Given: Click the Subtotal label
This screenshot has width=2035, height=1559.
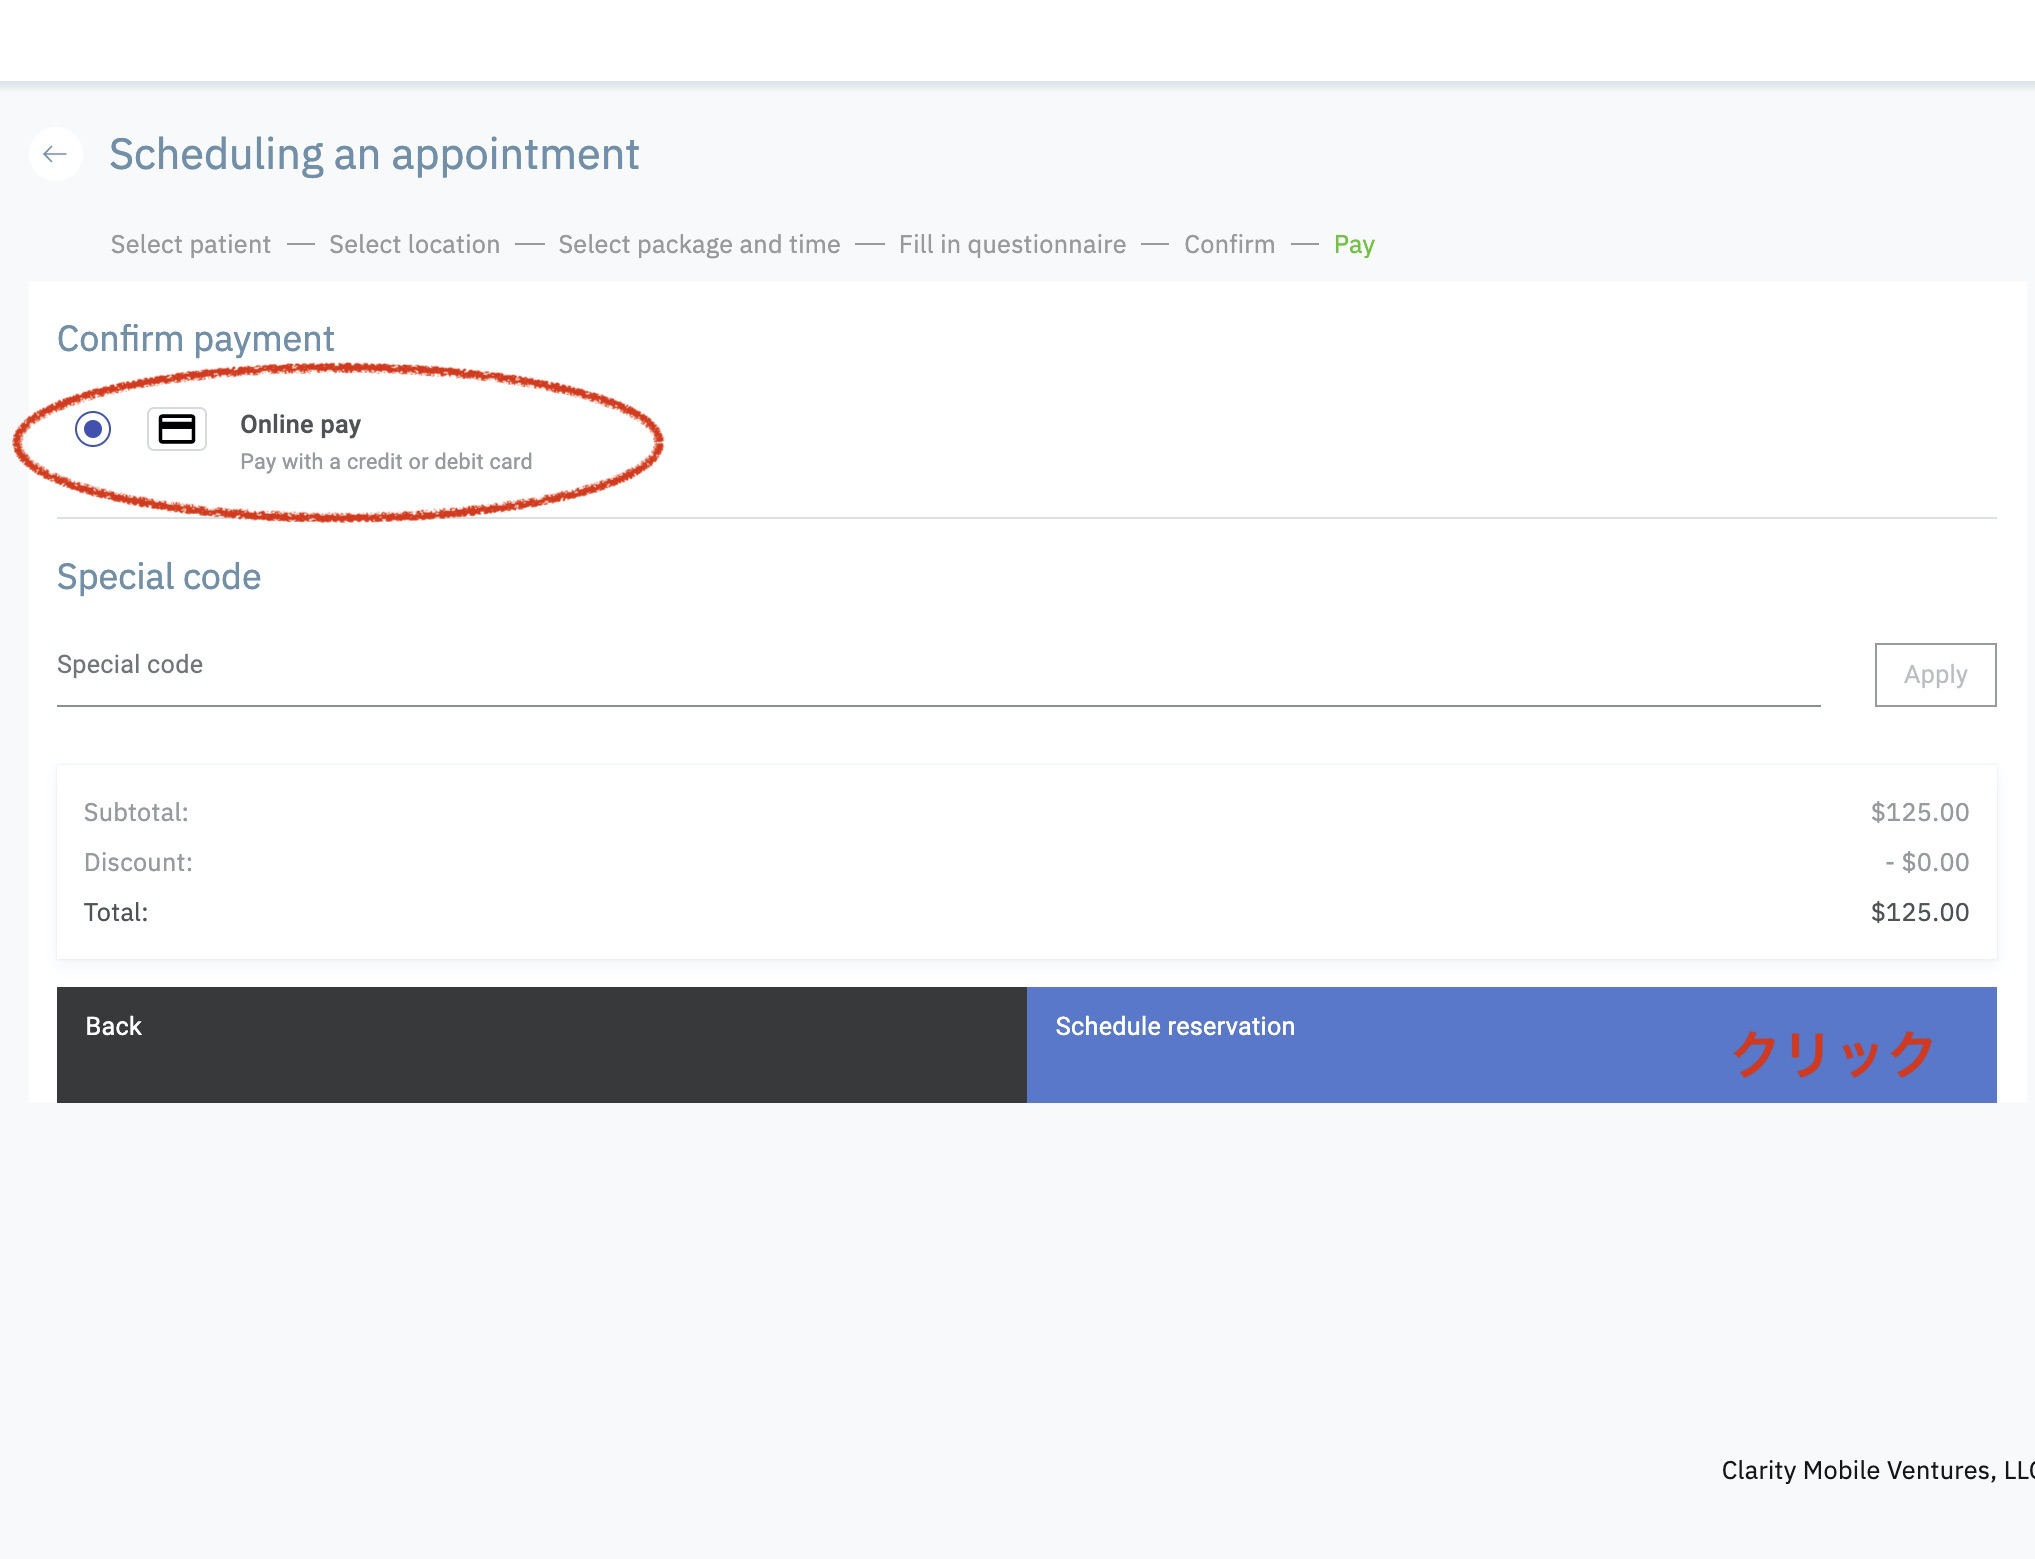Looking at the screenshot, I should point(136,812).
